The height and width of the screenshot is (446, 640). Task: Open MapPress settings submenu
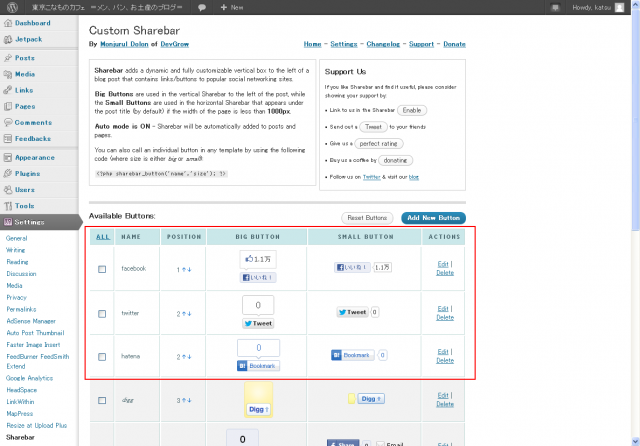coord(19,414)
